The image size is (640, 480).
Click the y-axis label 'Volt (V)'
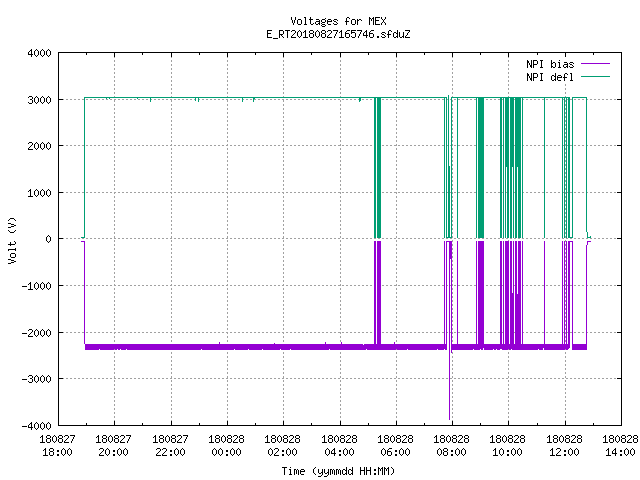click(x=12, y=240)
